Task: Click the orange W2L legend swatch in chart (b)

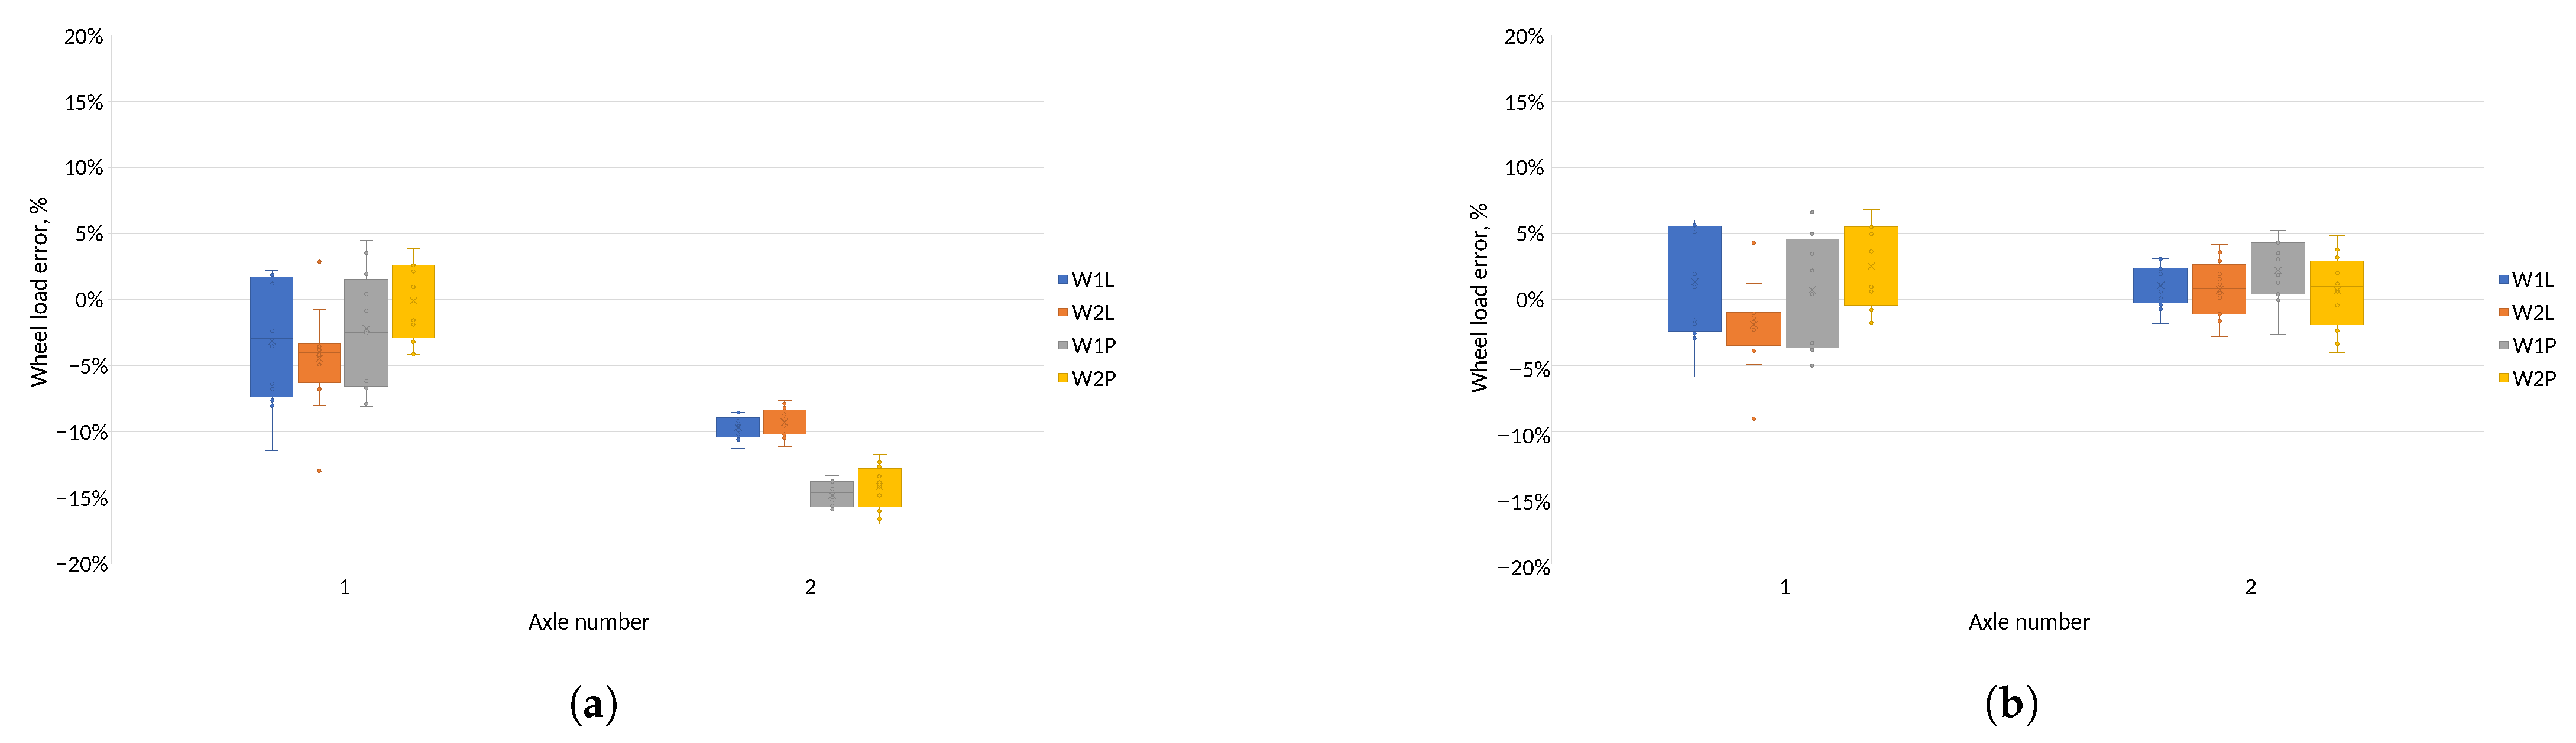Action: pyautogui.click(x=2503, y=313)
